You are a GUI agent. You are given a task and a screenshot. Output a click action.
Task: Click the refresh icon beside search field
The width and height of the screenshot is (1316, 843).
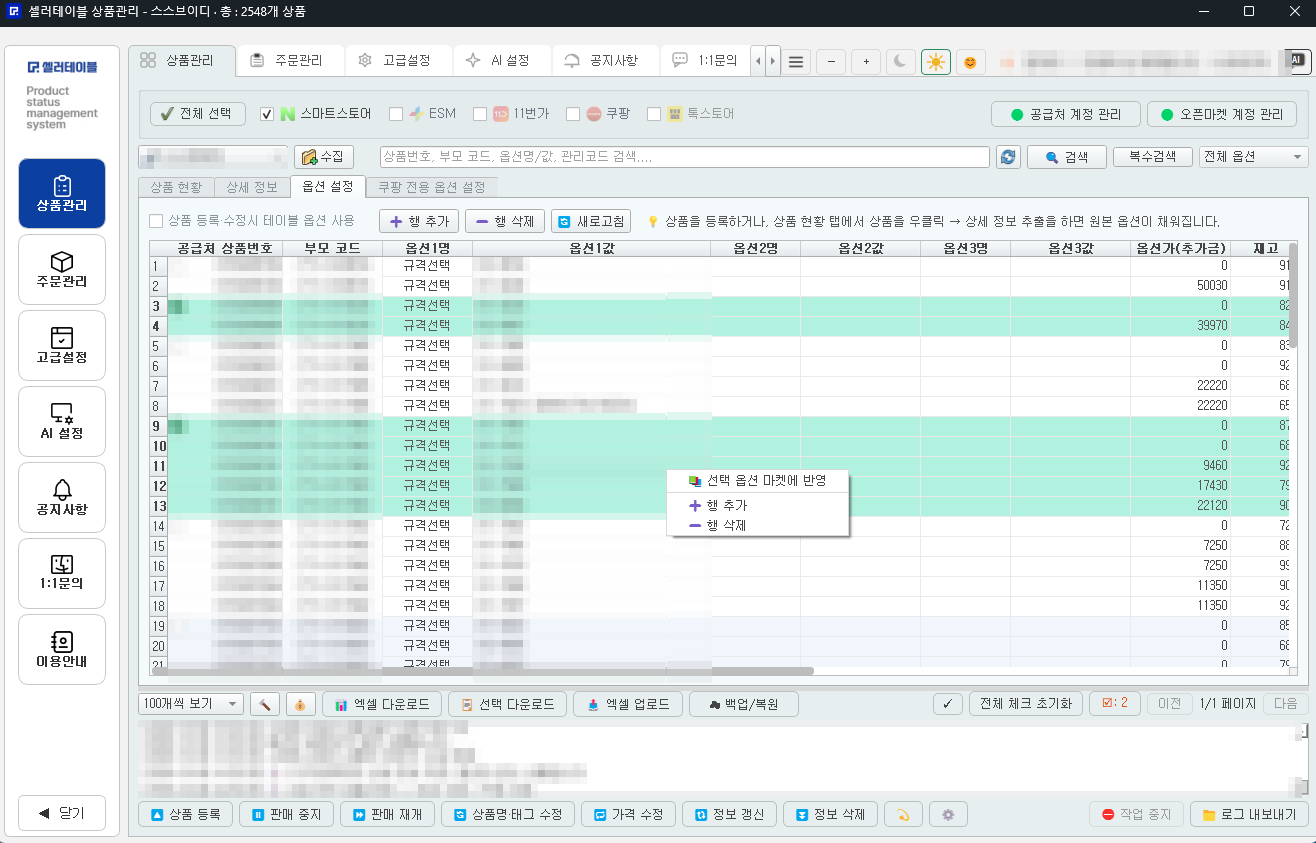[x=1008, y=157]
